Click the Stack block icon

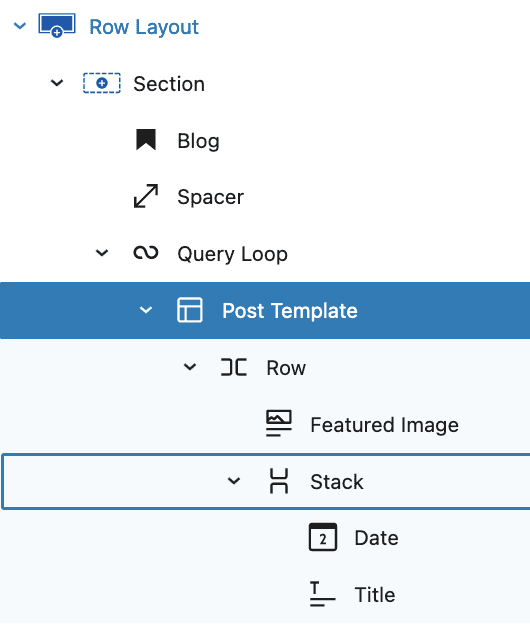click(x=279, y=481)
